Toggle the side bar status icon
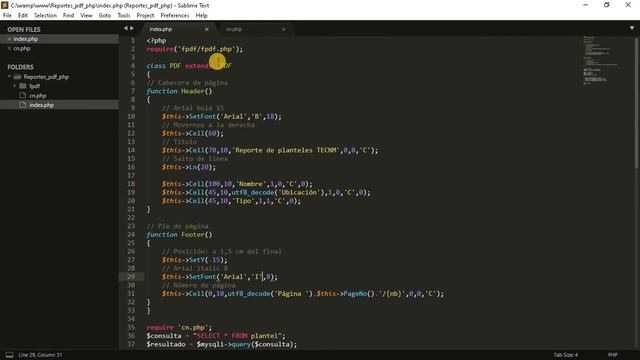This screenshot has height=360, width=640. point(9,355)
